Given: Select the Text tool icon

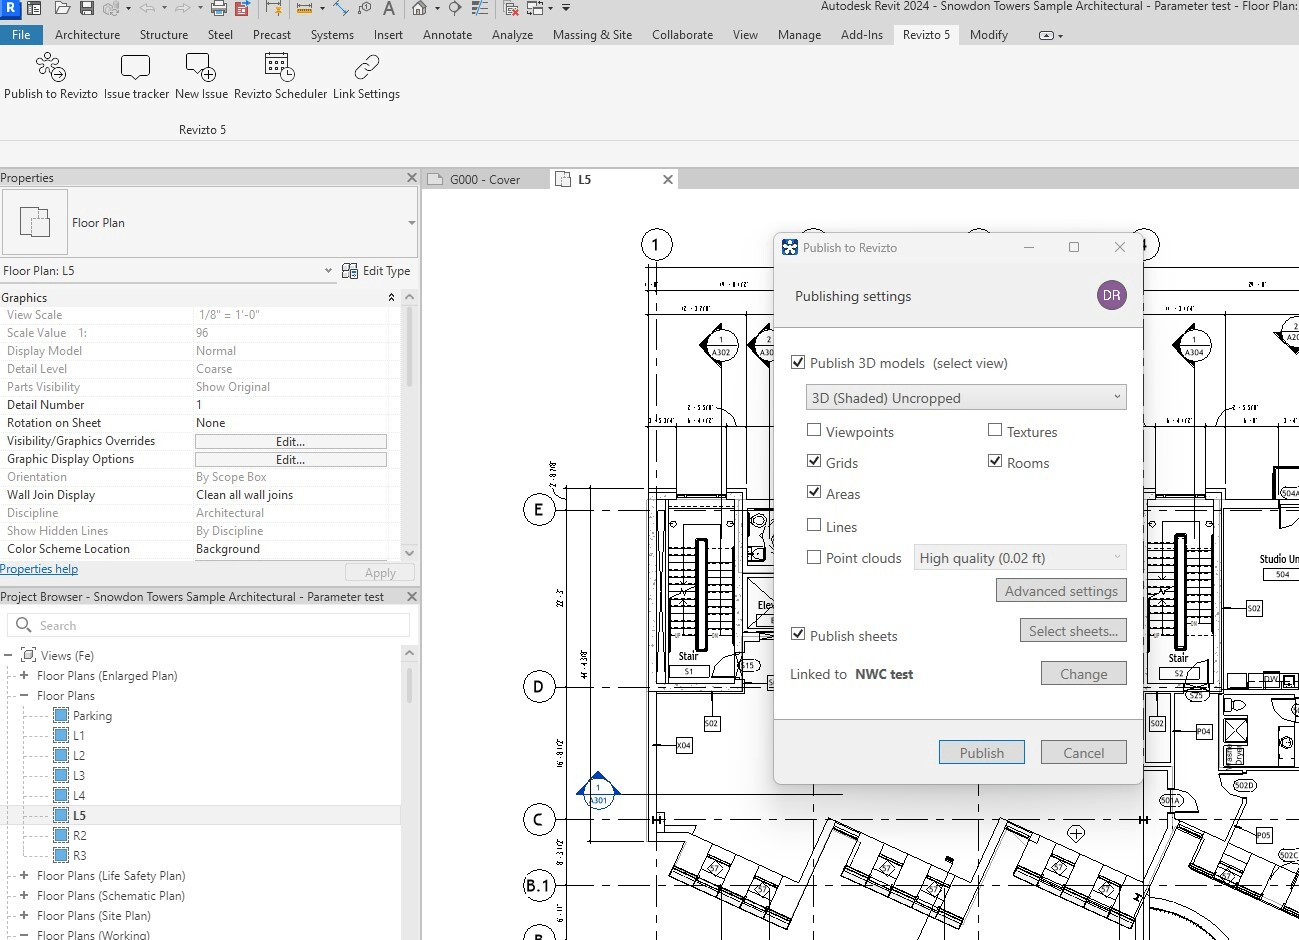Looking at the screenshot, I should [389, 8].
